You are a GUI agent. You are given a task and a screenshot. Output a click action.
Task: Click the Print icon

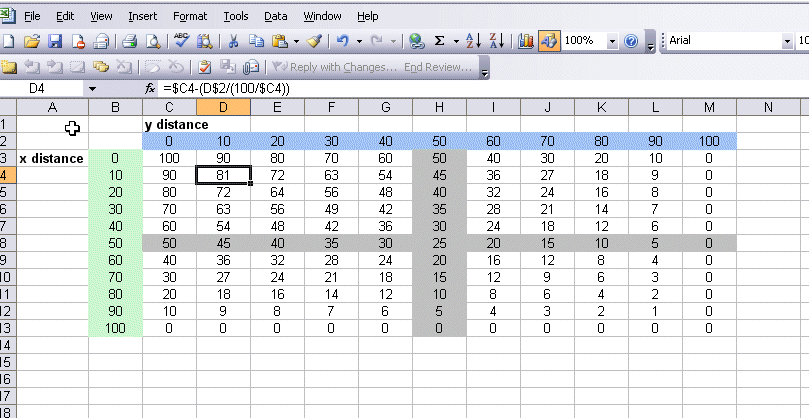click(x=129, y=41)
